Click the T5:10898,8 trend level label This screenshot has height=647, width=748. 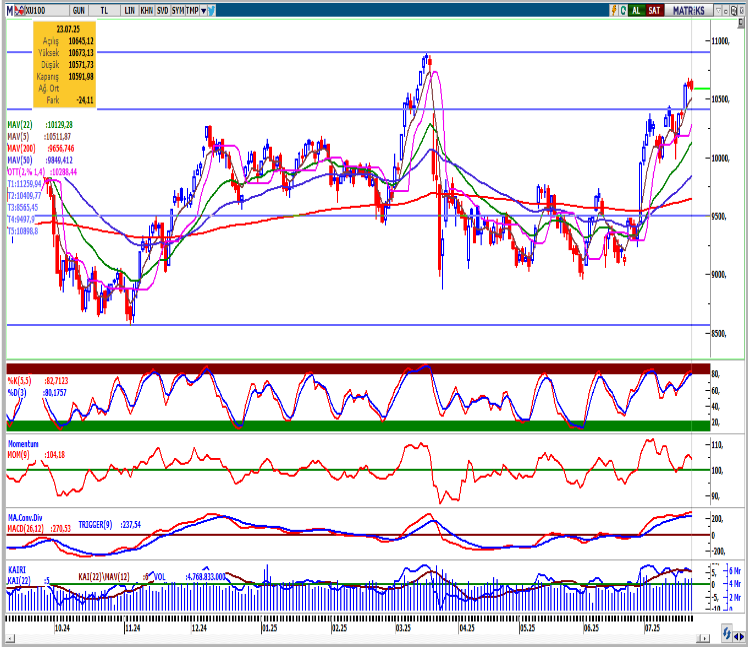coord(23,231)
